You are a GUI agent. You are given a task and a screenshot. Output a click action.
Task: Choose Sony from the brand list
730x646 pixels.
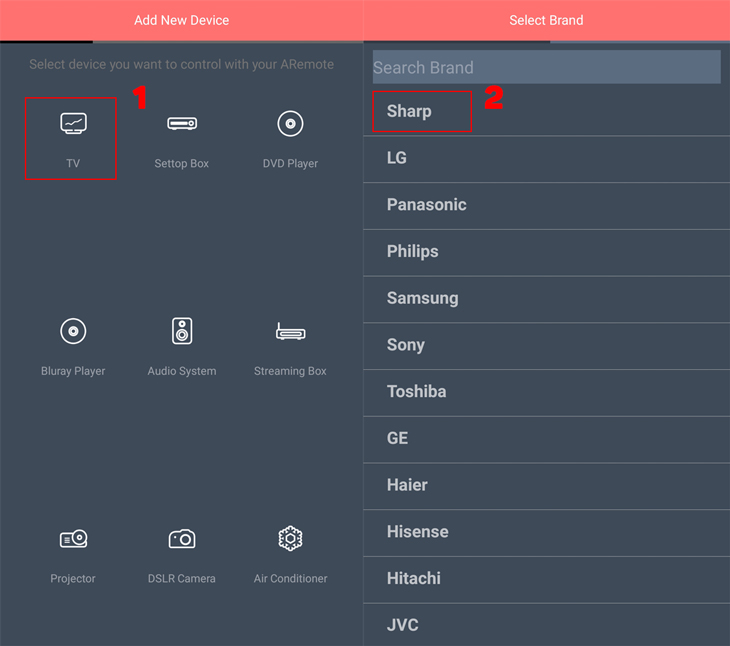pyautogui.click(x=547, y=345)
